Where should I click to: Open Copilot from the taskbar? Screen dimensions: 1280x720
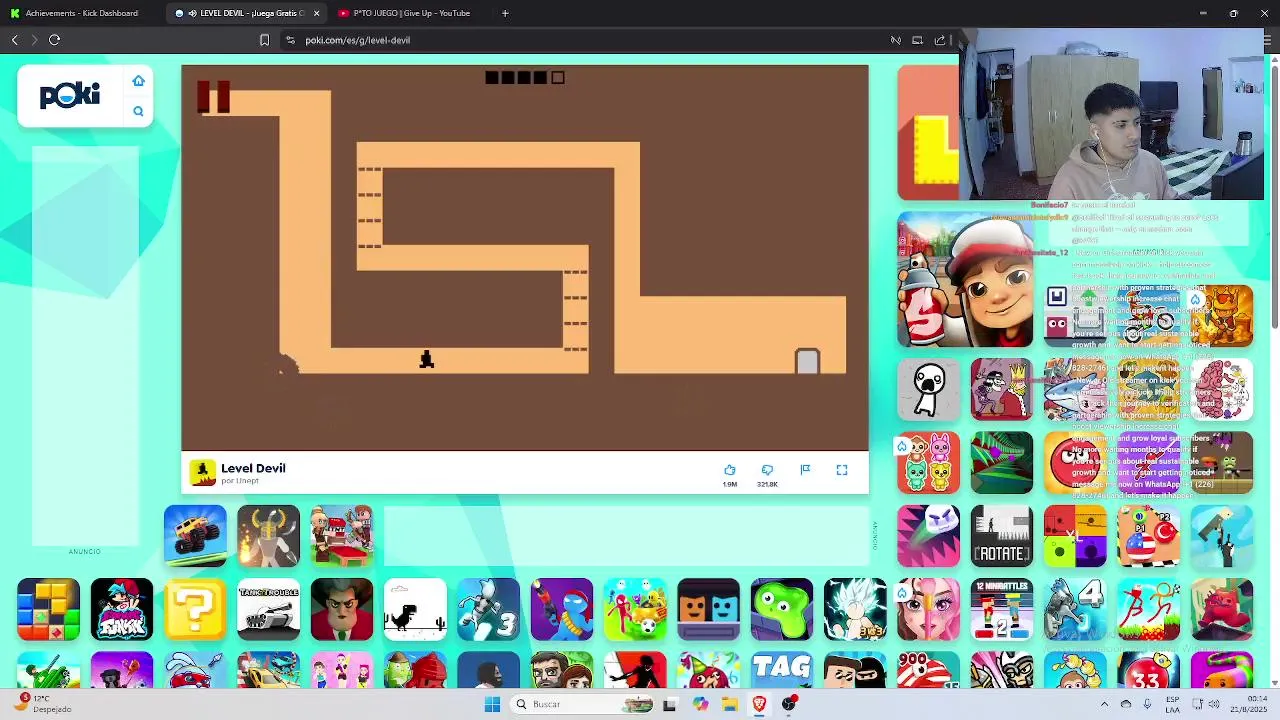[700, 704]
